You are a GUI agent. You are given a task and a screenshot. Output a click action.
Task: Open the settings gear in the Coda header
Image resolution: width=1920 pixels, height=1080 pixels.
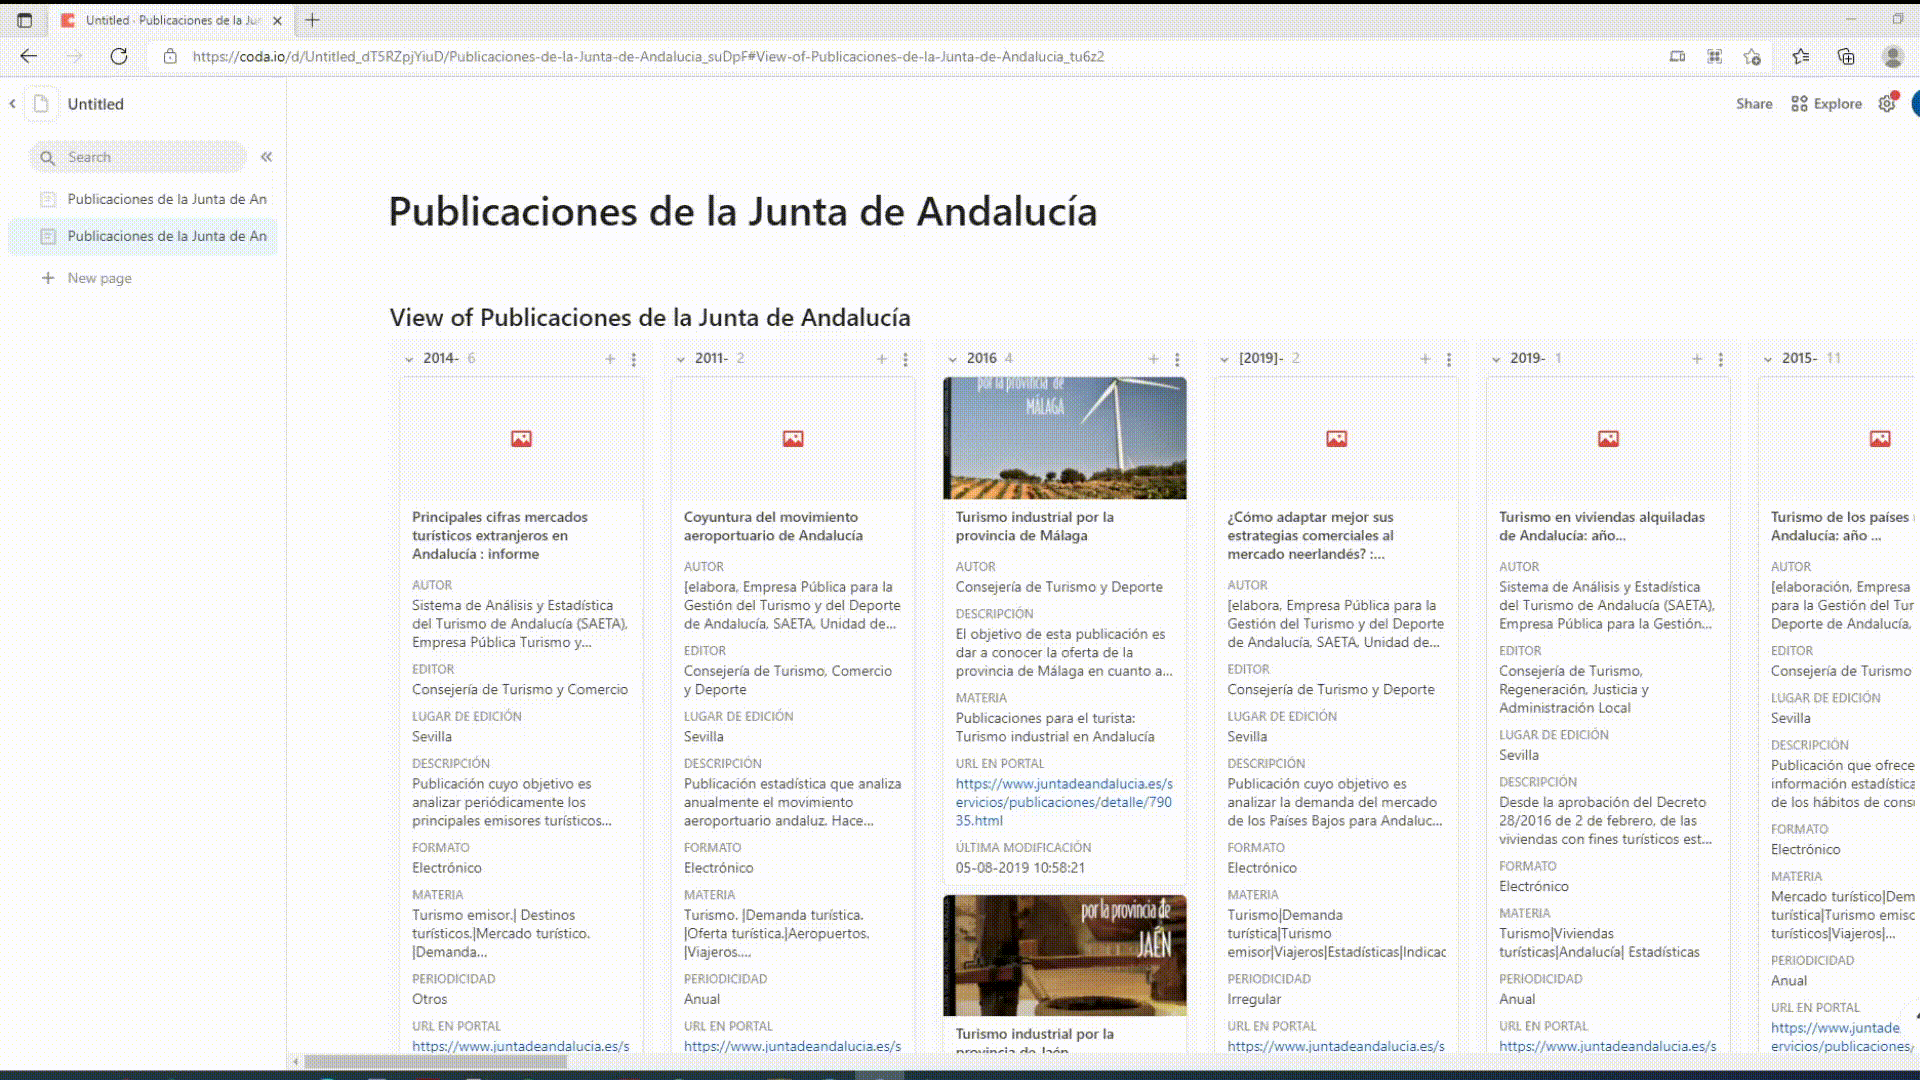[x=1887, y=103]
